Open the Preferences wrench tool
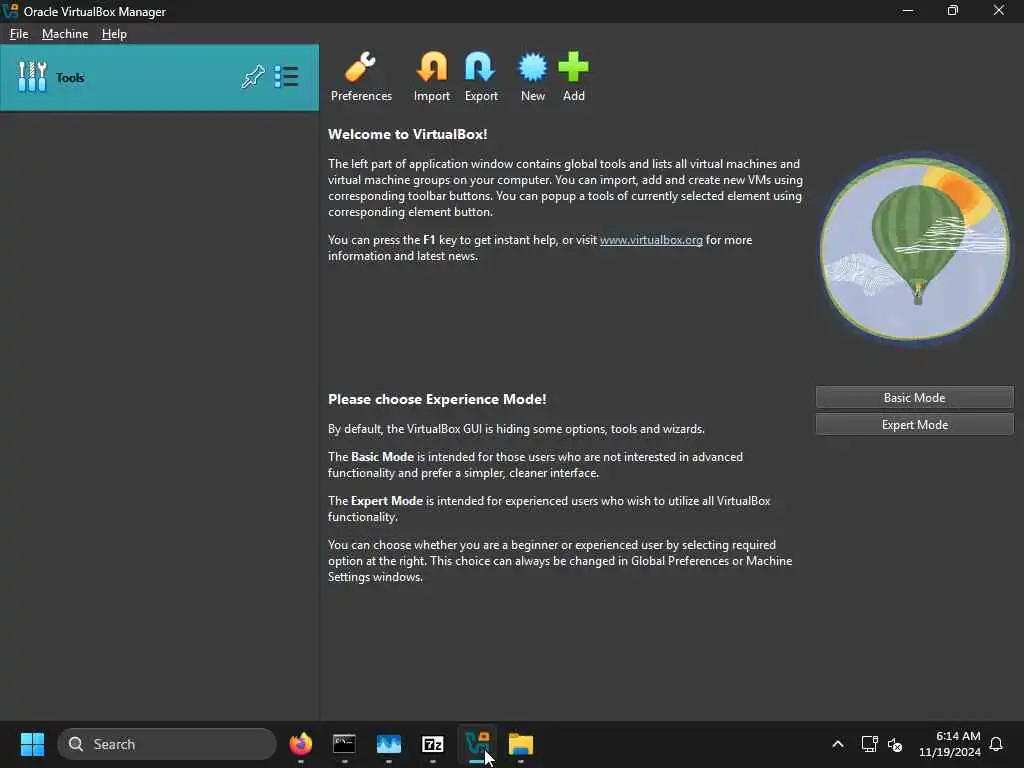 pyautogui.click(x=360, y=76)
